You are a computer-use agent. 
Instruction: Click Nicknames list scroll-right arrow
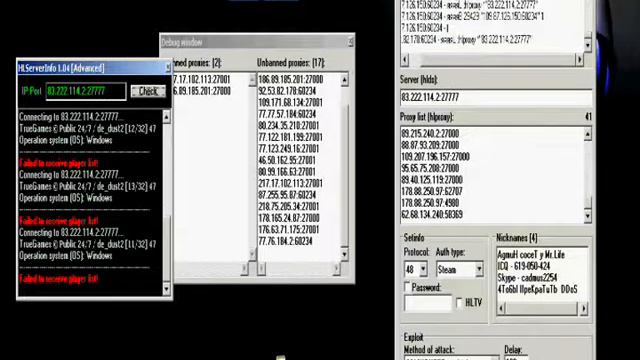tap(584, 309)
